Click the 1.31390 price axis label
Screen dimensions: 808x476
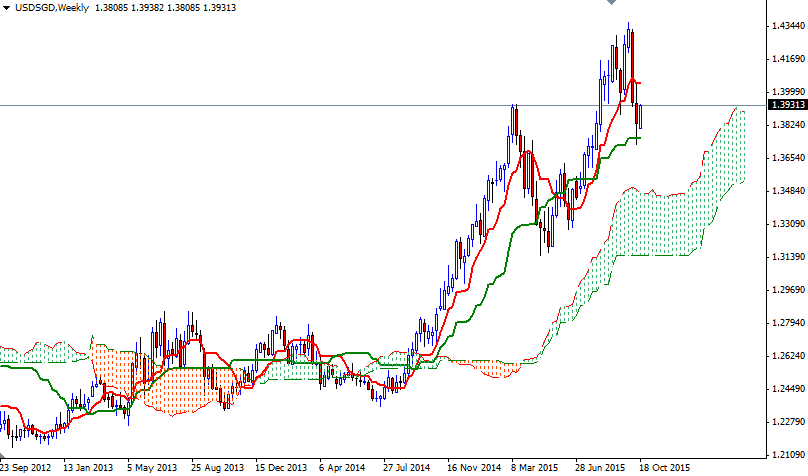(x=787, y=257)
